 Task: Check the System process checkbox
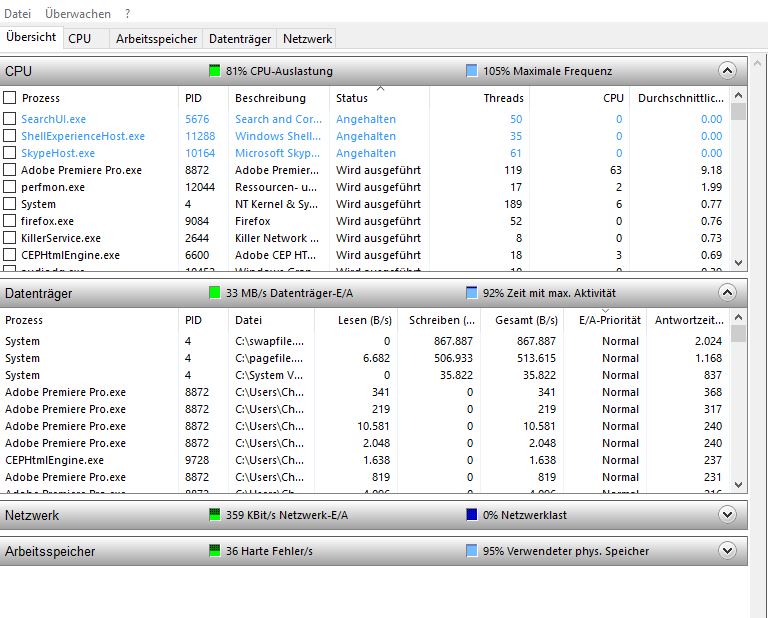[x=9, y=204]
